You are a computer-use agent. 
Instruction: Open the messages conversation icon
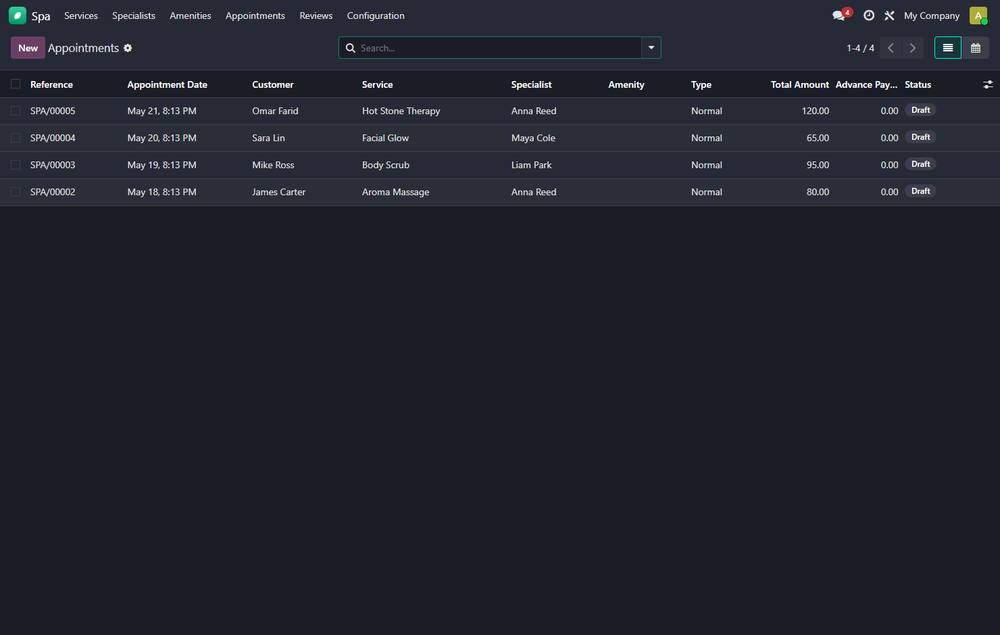coord(839,15)
